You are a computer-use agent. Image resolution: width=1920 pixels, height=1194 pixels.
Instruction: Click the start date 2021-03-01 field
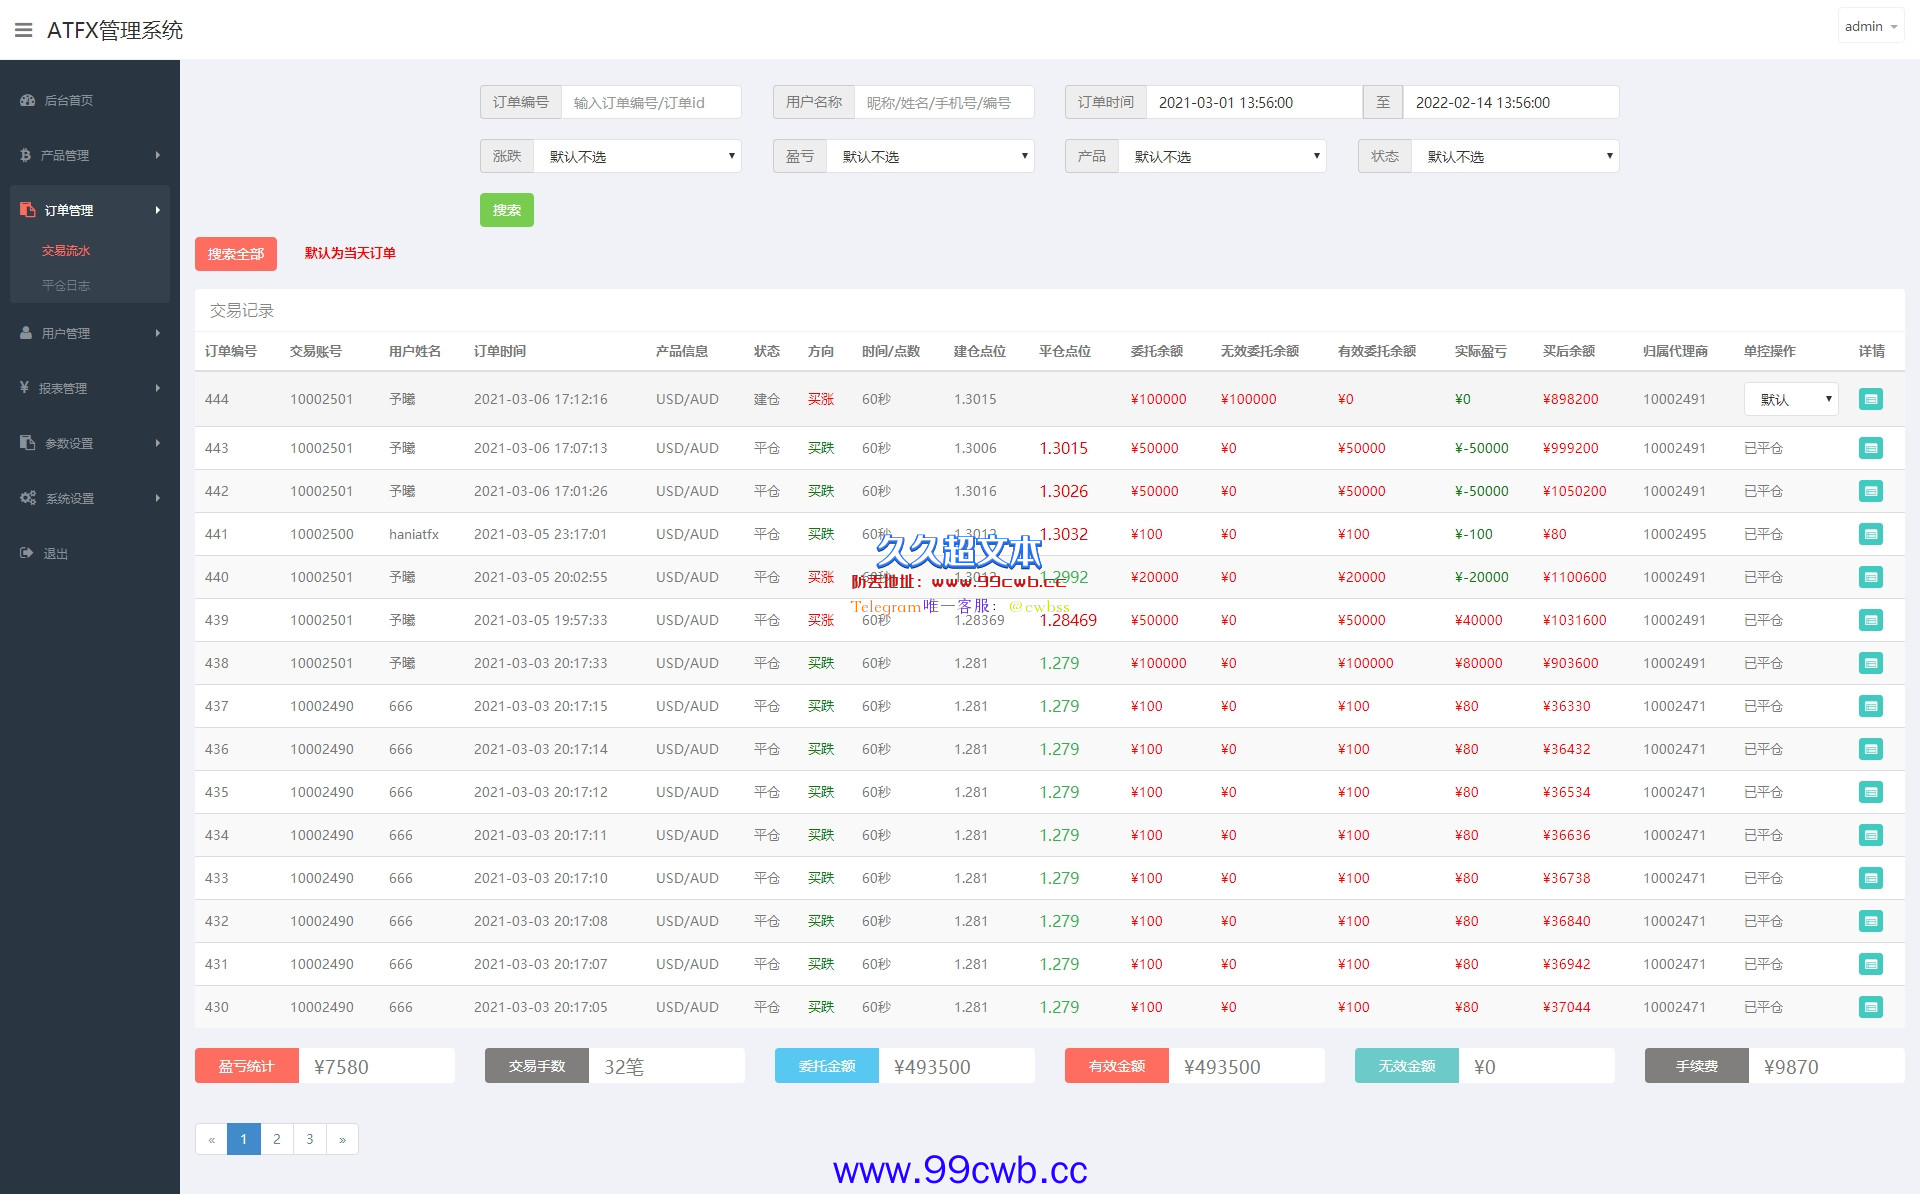coord(1254,102)
